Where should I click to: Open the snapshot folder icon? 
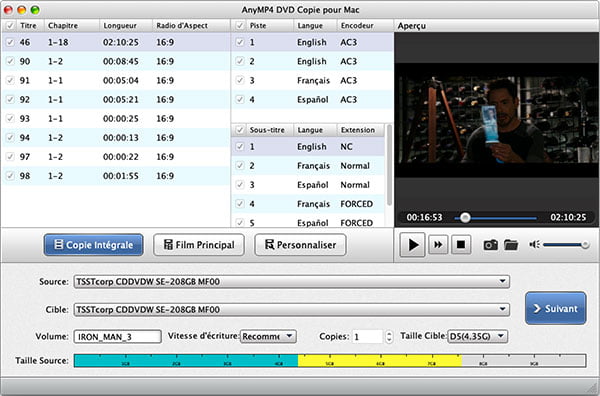(x=511, y=244)
